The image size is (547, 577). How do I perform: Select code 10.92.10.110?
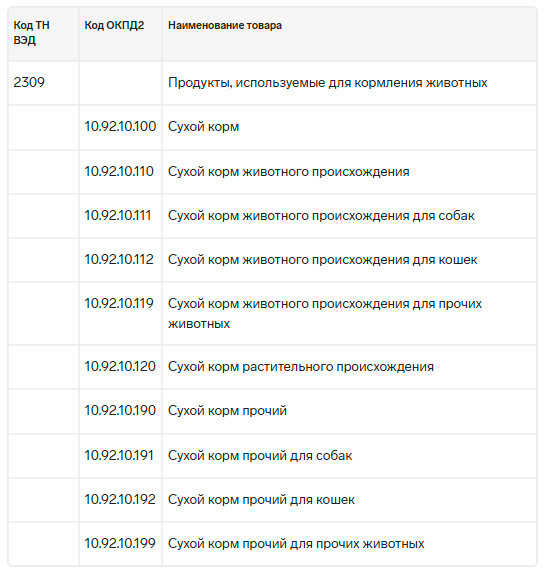click(x=119, y=171)
